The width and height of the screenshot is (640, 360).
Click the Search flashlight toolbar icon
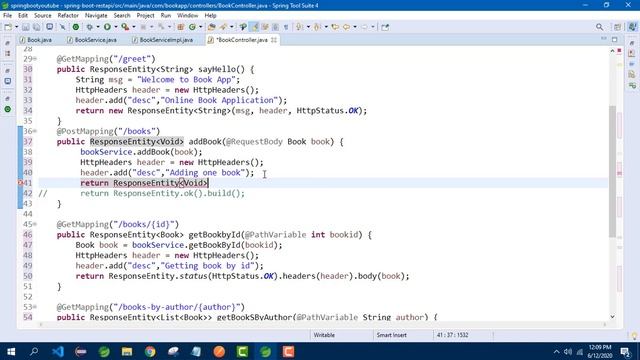point(223,27)
